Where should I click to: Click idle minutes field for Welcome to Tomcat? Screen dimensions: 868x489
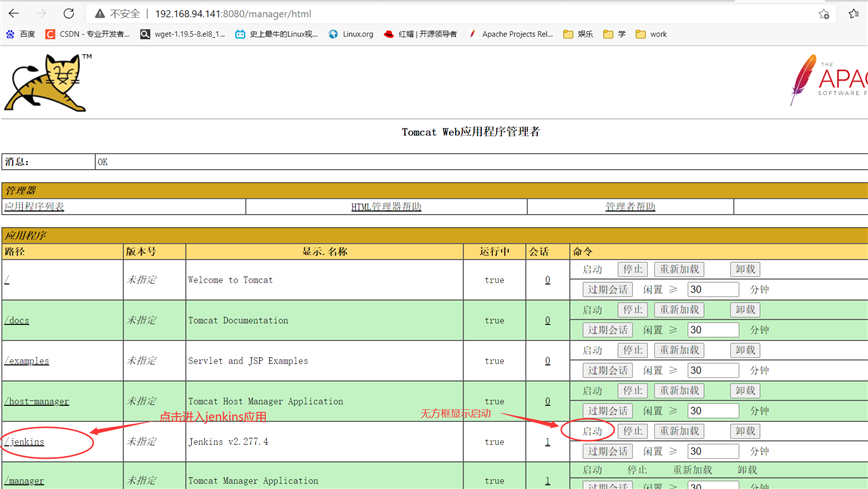click(x=713, y=289)
